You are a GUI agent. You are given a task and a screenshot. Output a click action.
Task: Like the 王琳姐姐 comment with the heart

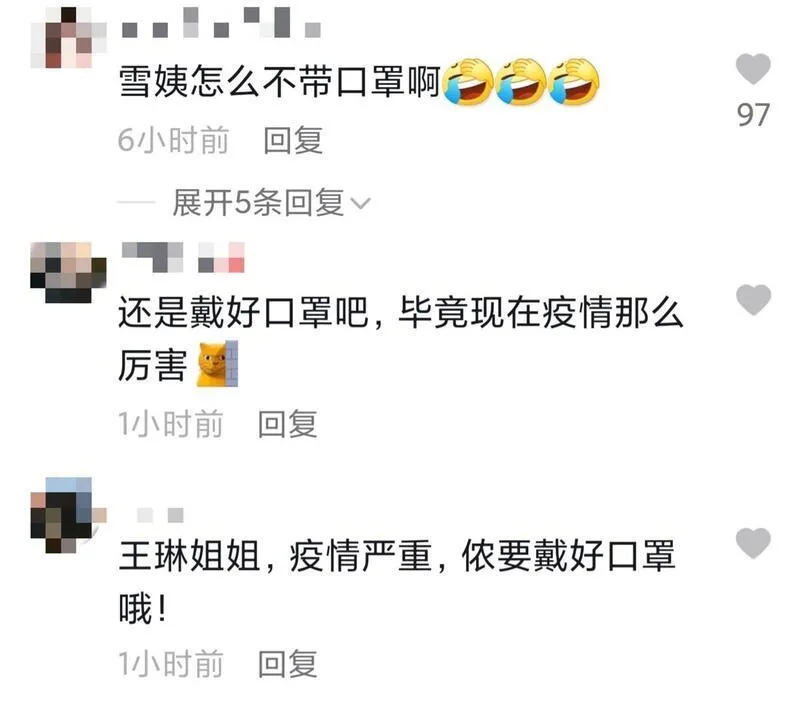753,543
